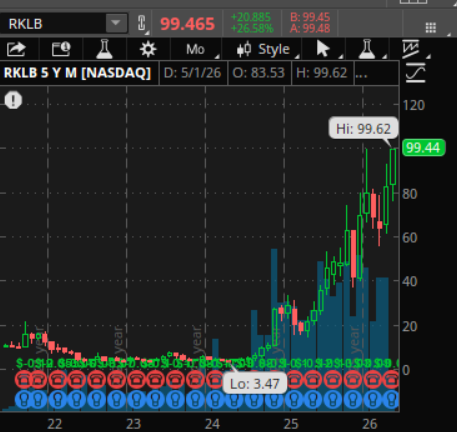Click the ask price A: 99.48

click(x=310, y=29)
